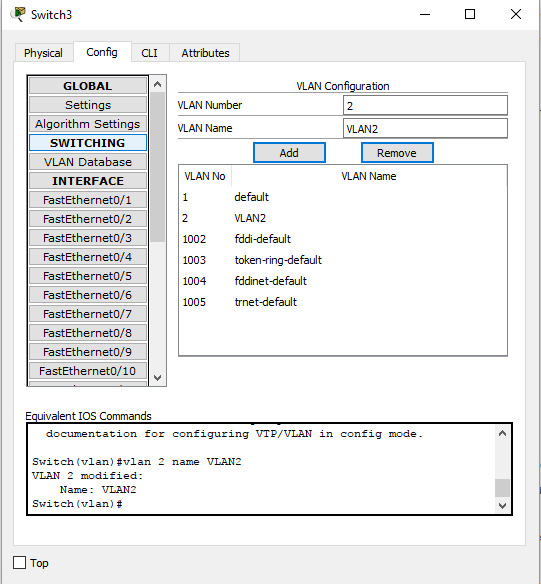Focus the VLAN Name input field
The image size is (541, 584).
[425, 128]
